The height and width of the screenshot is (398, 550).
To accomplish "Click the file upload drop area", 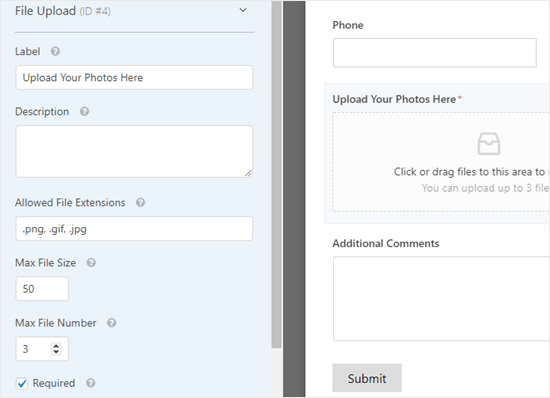I will tap(441, 162).
